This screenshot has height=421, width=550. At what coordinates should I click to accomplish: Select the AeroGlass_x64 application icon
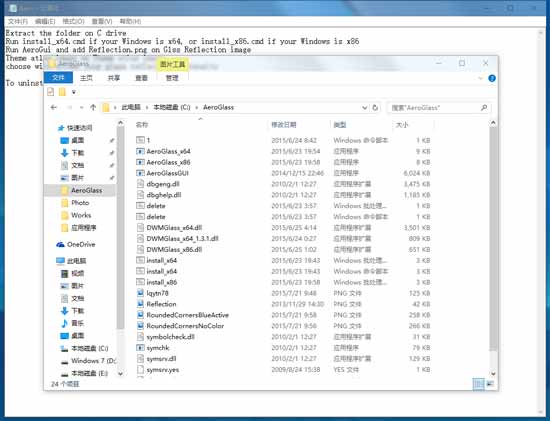pyautogui.click(x=140, y=151)
